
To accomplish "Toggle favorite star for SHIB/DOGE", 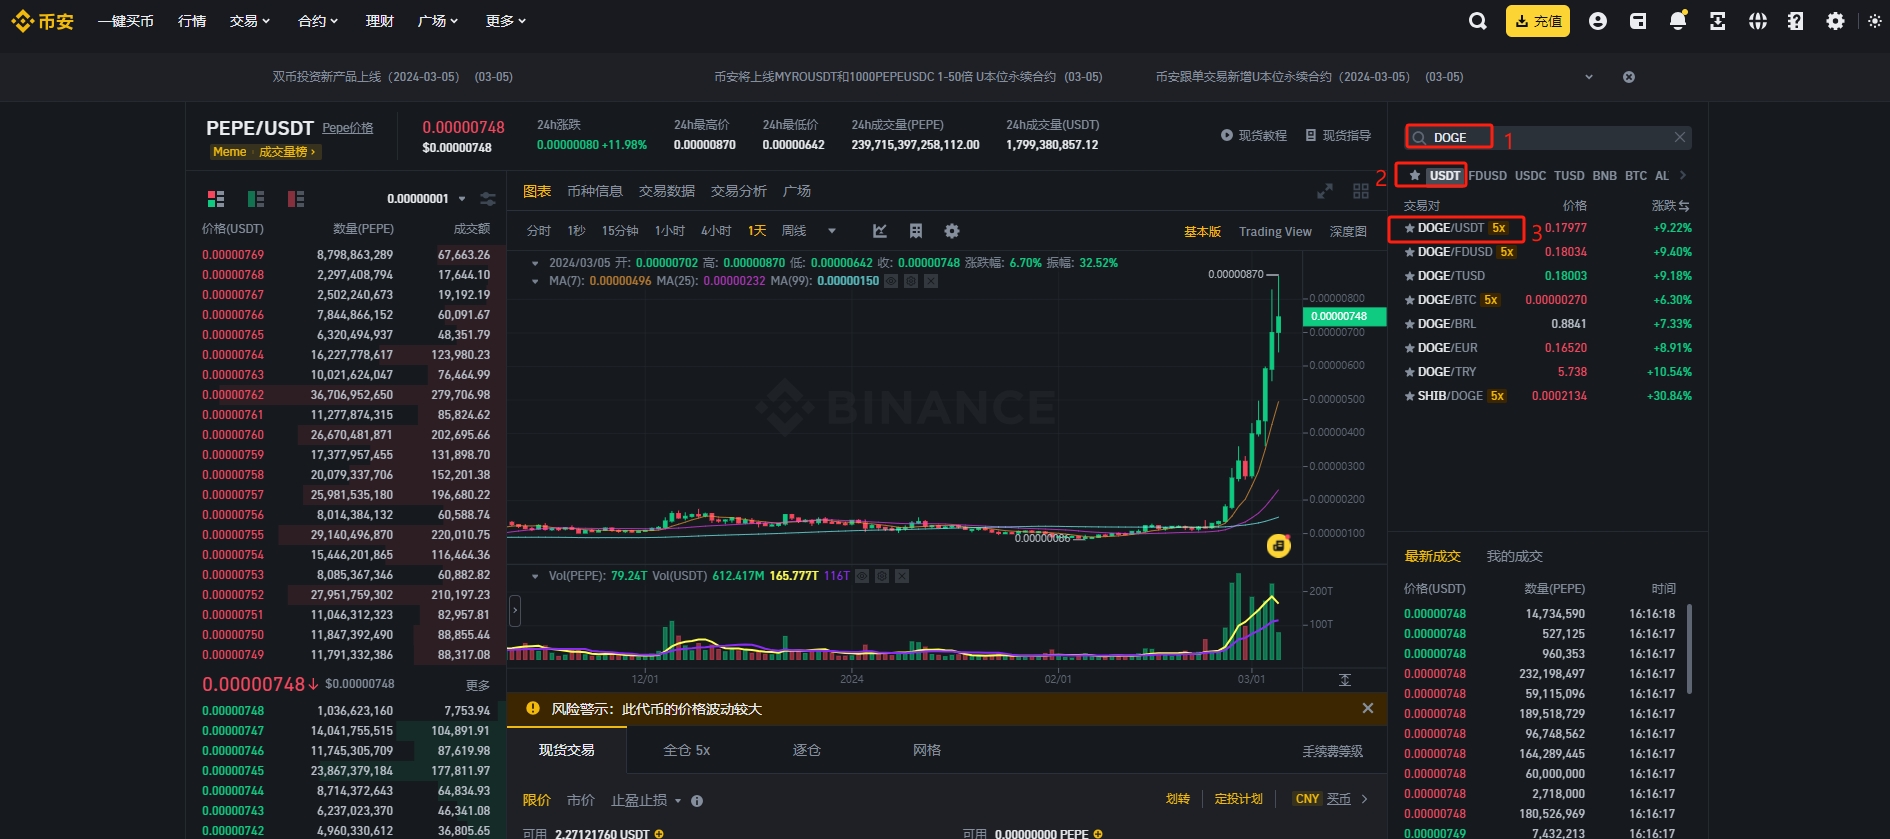I will [x=1410, y=396].
